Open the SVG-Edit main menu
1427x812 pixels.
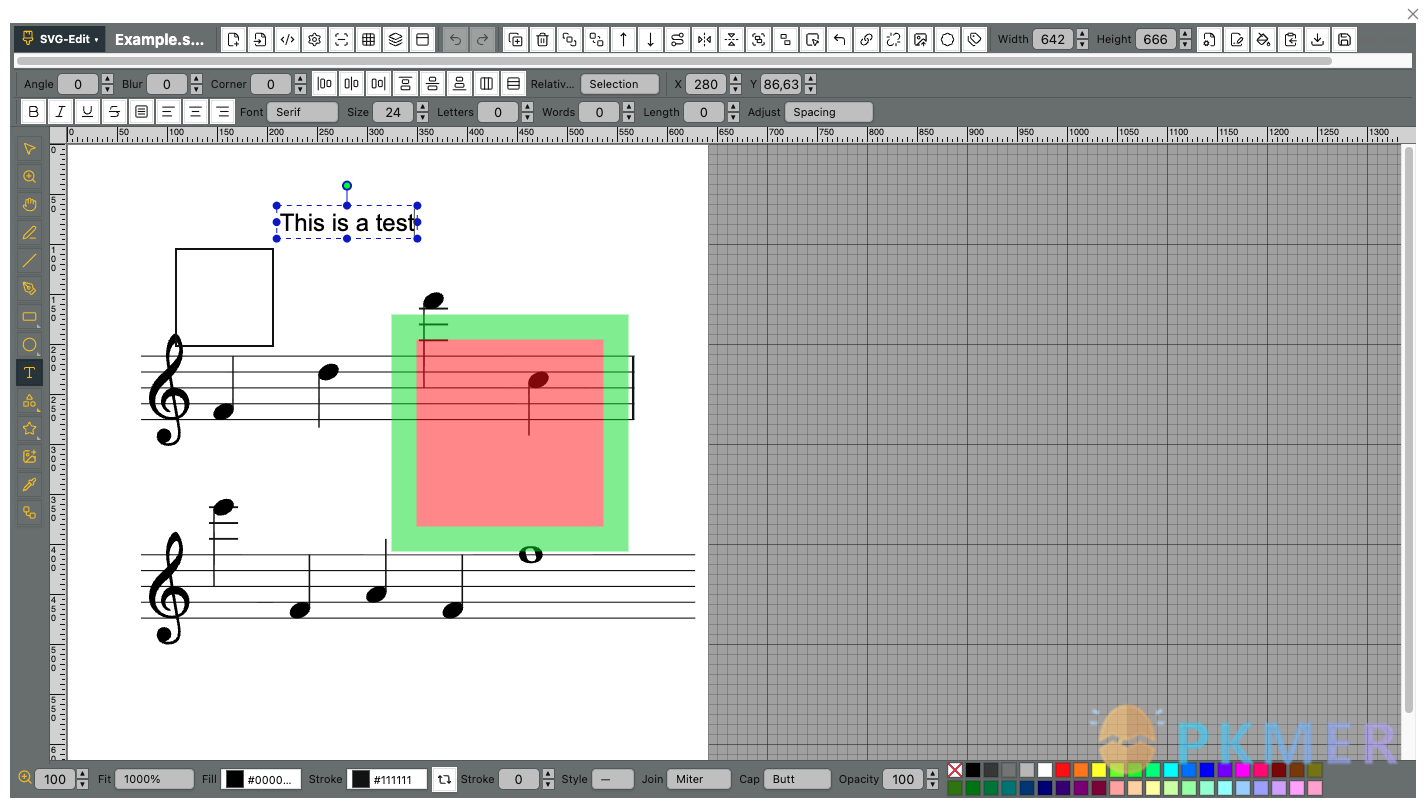pyautogui.click(x=60, y=40)
